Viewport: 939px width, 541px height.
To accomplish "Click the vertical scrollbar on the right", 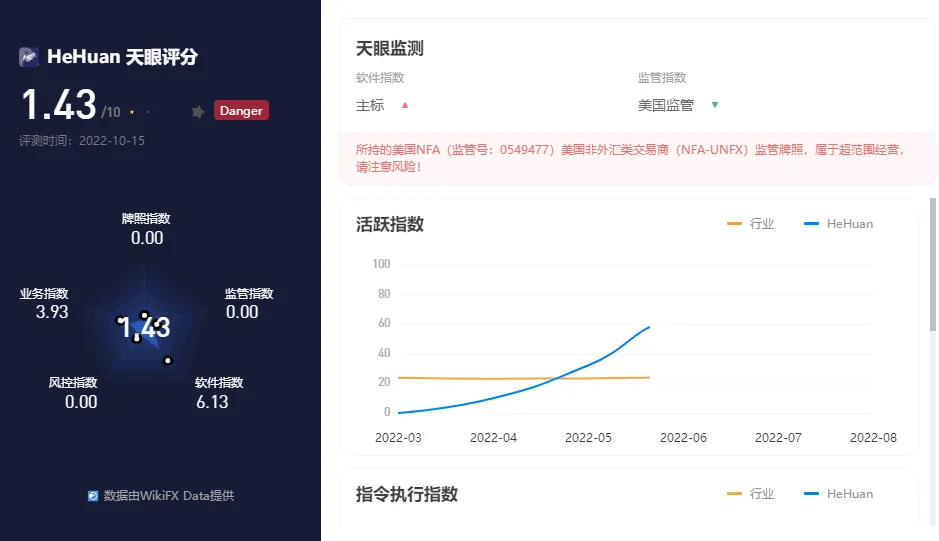I will click(x=932, y=264).
